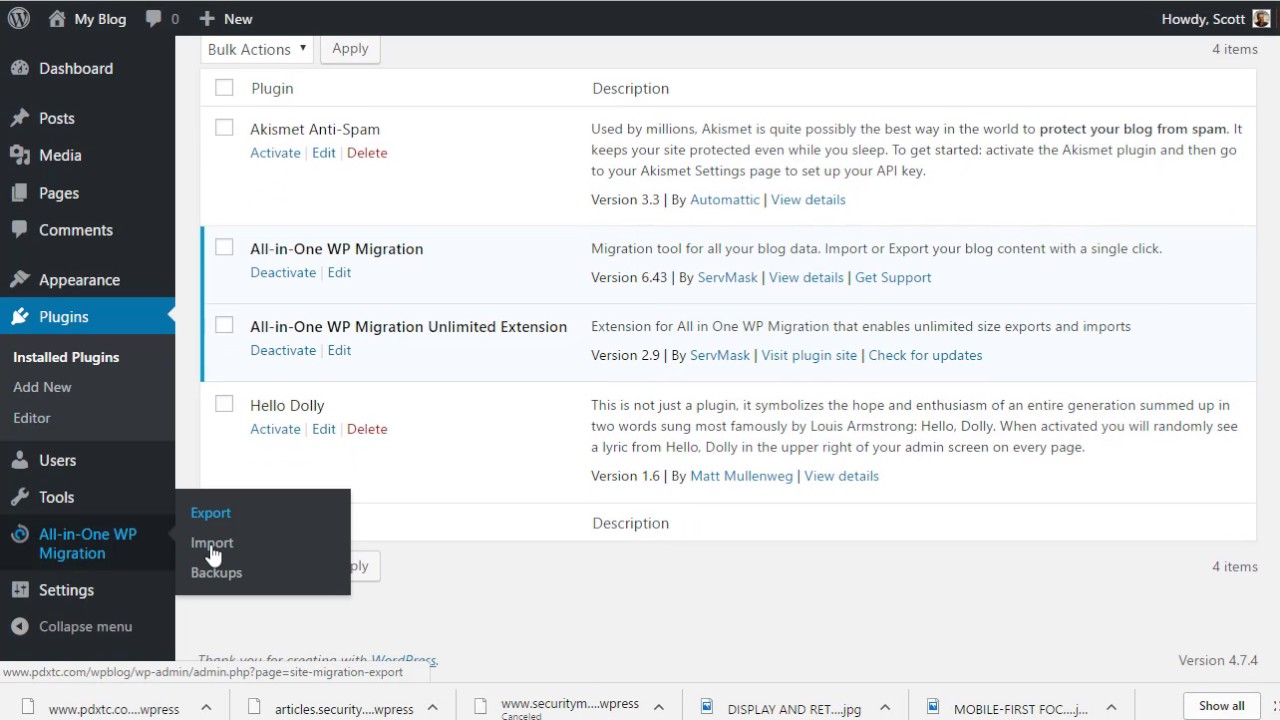Click Check for updates link
The height and width of the screenshot is (720, 1280).
[x=925, y=355]
